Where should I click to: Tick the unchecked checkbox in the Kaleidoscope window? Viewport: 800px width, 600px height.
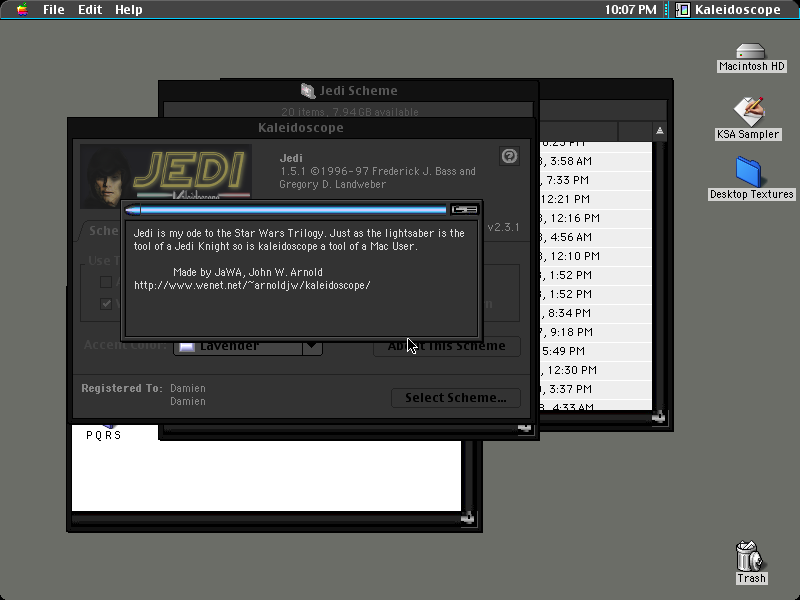point(106,282)
